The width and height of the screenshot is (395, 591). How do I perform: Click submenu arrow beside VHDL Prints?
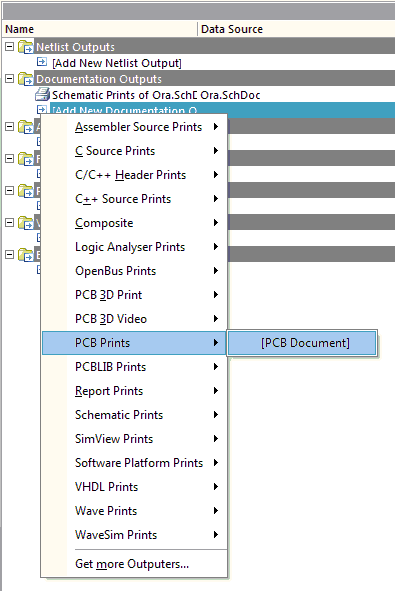tap(216, 487)
